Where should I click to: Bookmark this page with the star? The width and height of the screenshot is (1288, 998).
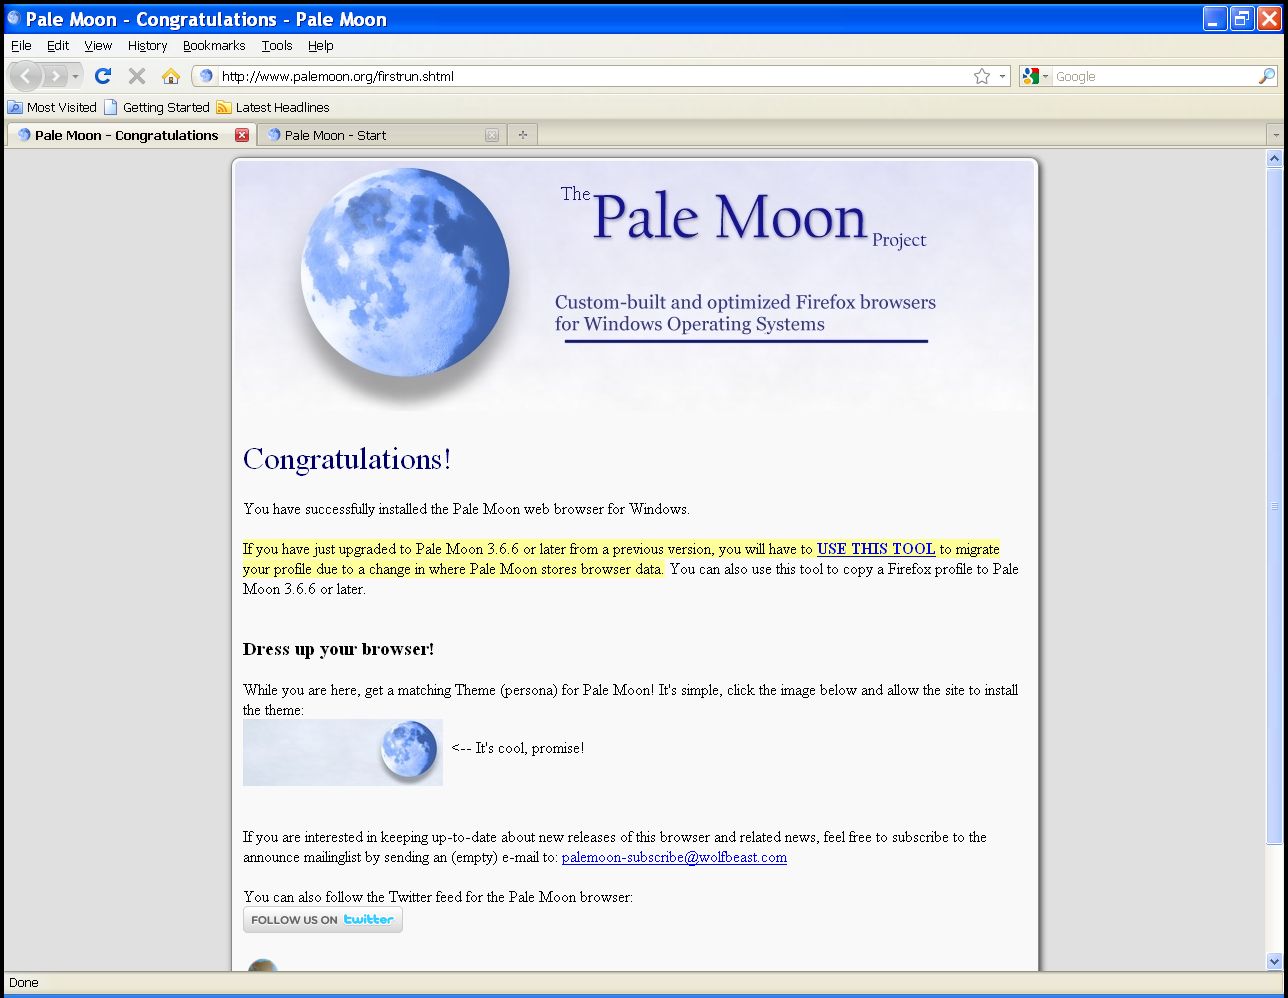point(982,76)
